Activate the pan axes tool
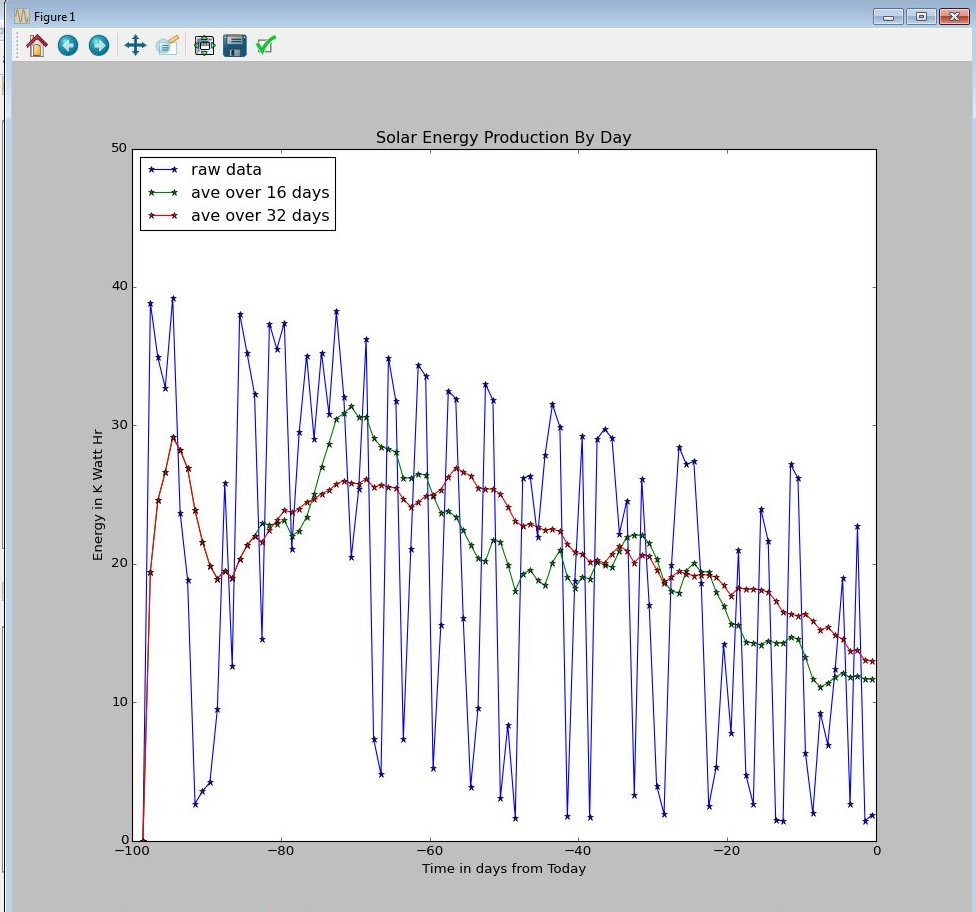The width and height of the screenshot is (976, 912). (135, 45)
